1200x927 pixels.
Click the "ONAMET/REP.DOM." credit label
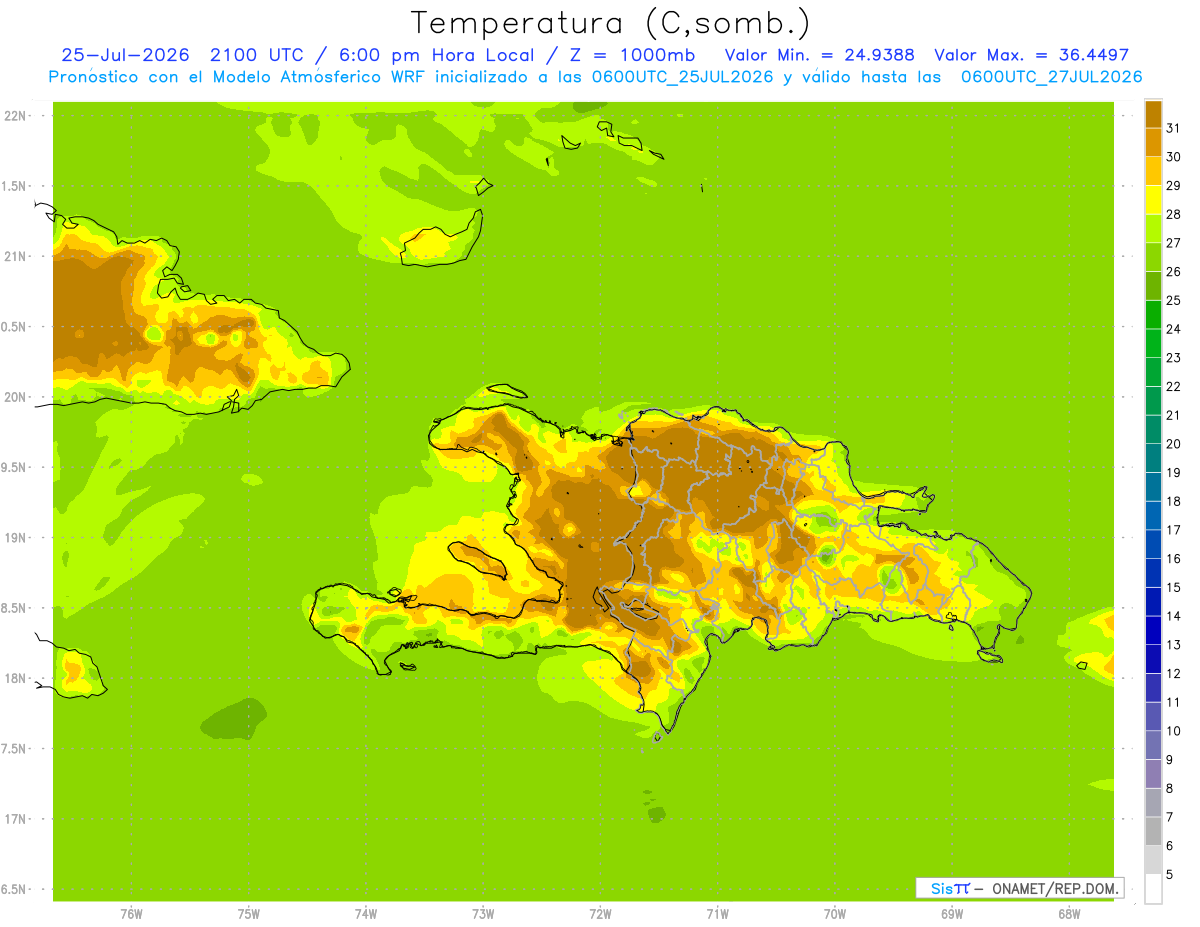[1055, 888]
